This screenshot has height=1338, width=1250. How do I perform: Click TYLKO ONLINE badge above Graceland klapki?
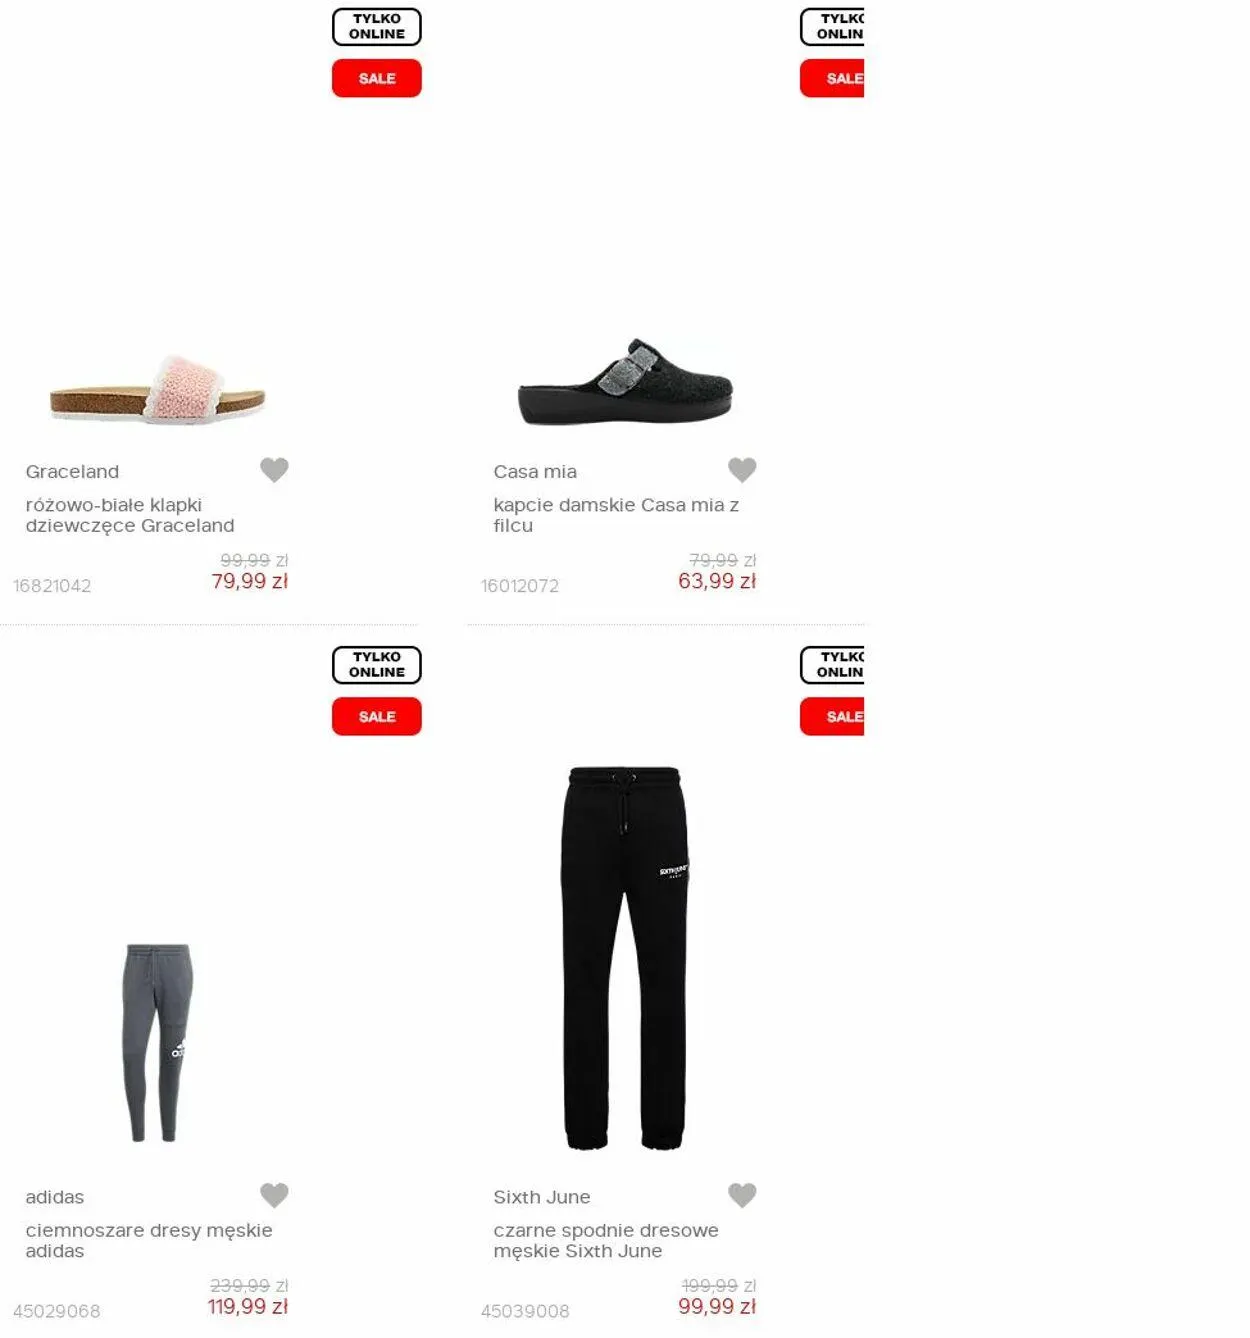pos(377,26)
